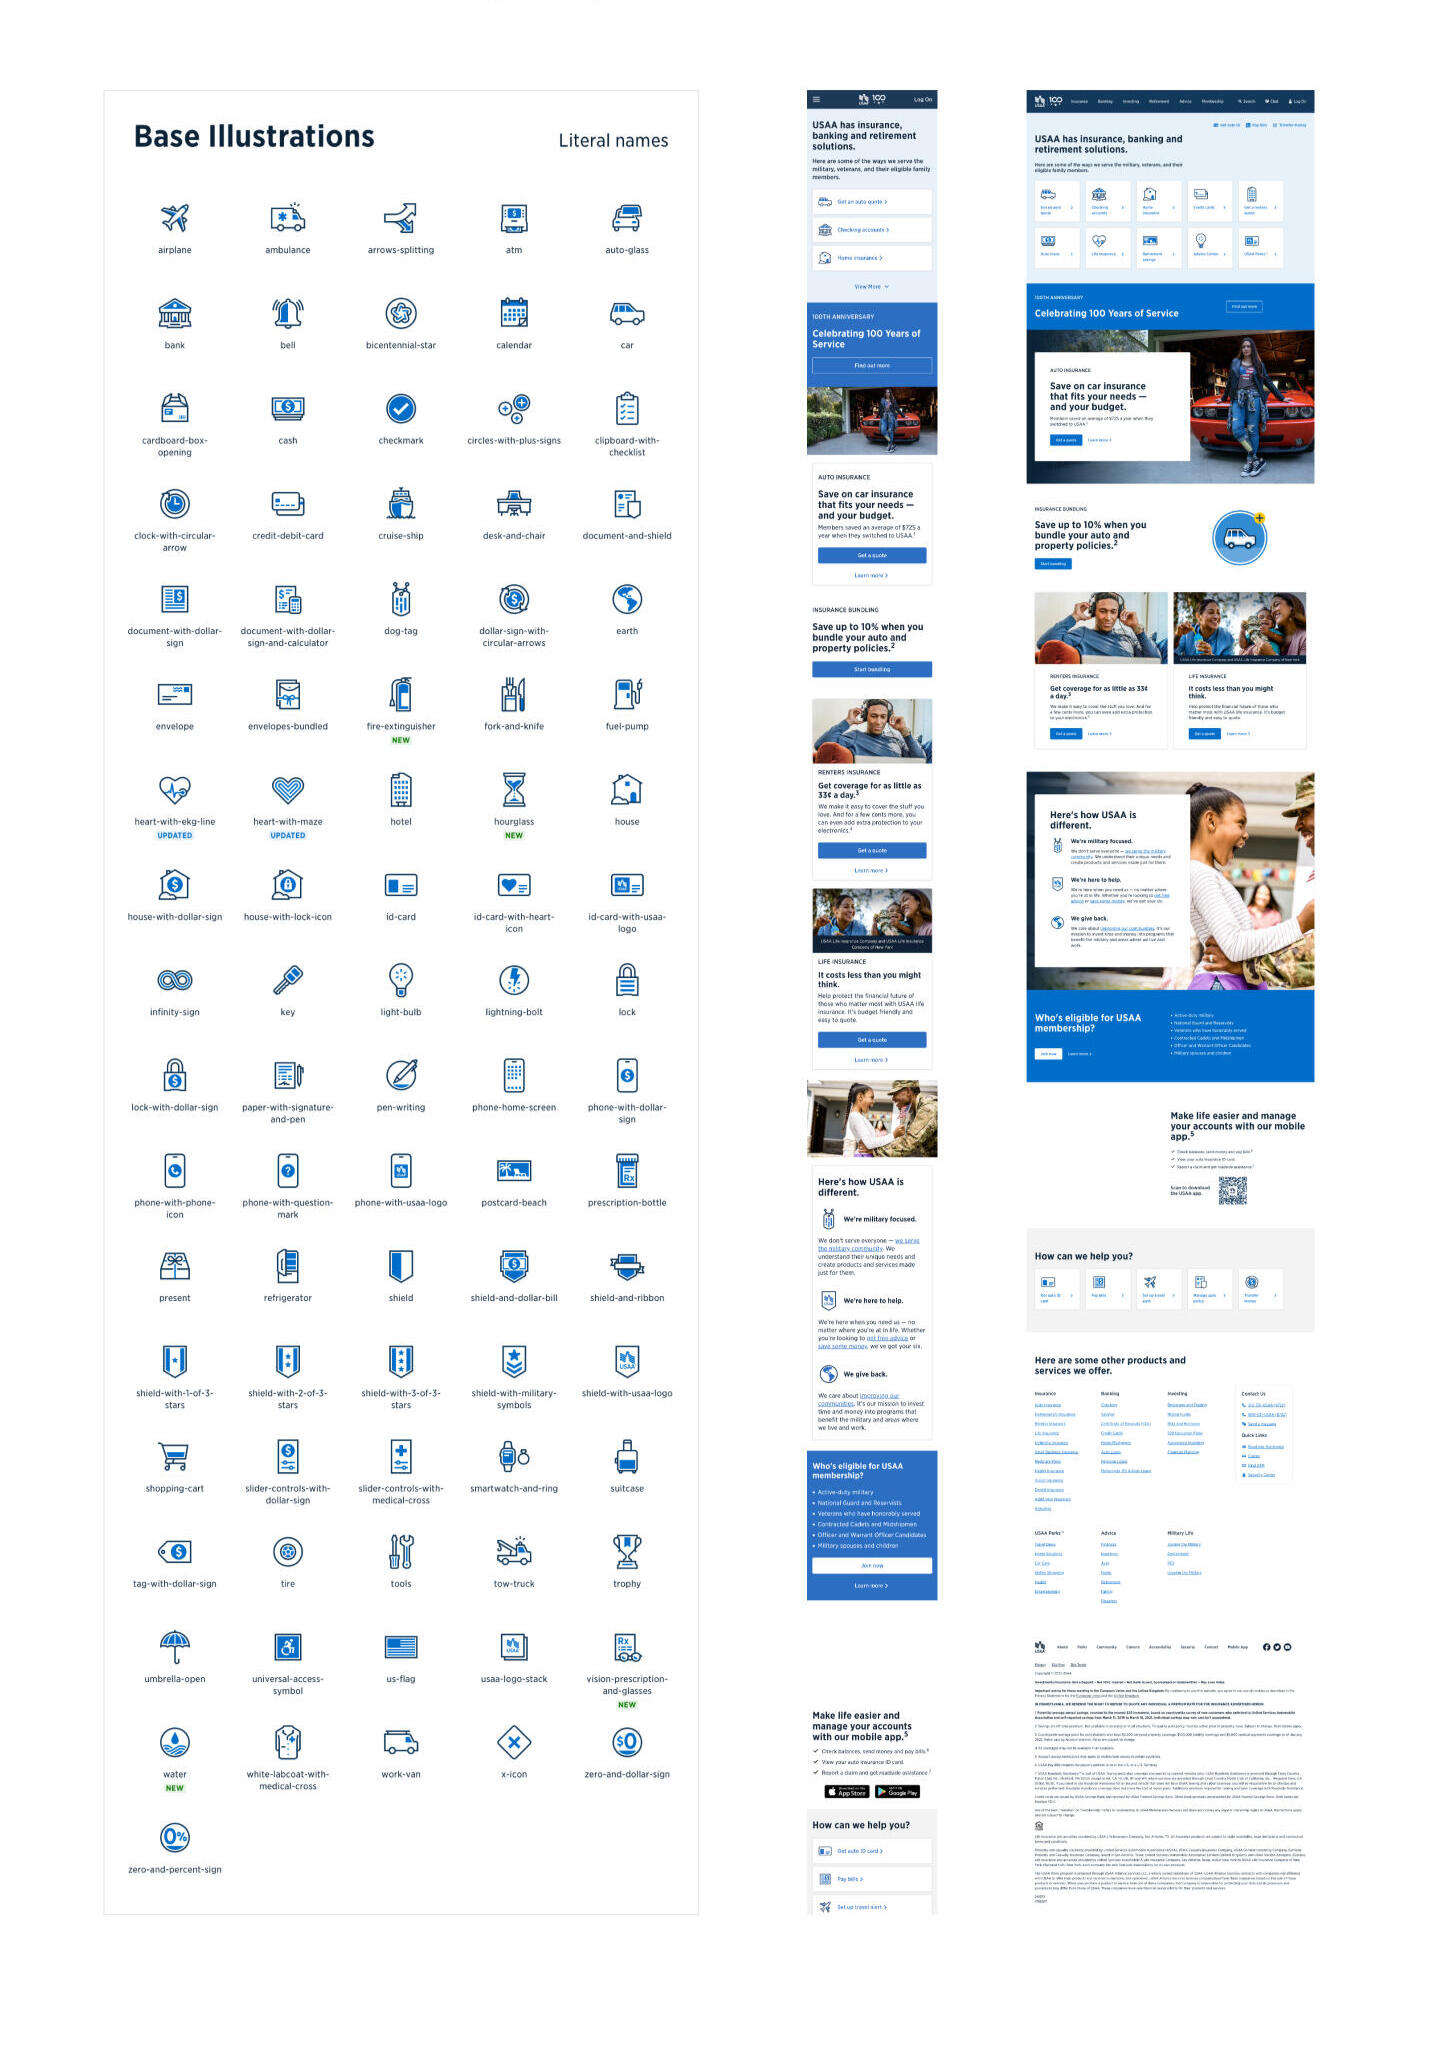Screen dimensions: 1440x2061
Task: Select the dog-tag illustration
Action: tap(401, 599)
